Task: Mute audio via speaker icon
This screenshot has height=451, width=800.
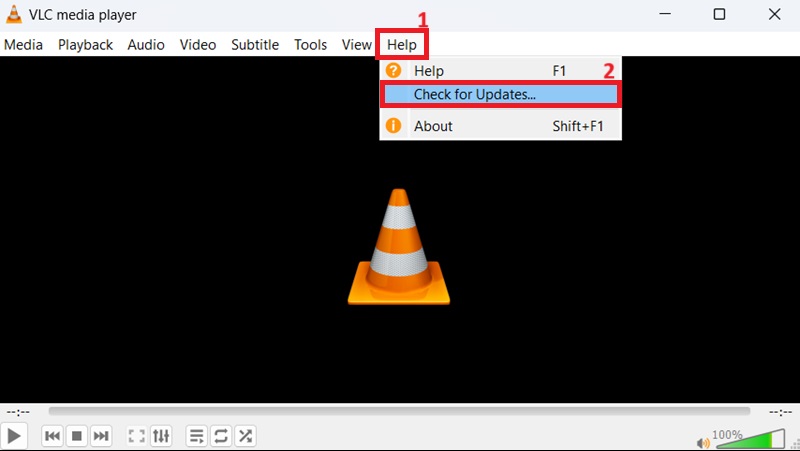Action: pos(703,443)
